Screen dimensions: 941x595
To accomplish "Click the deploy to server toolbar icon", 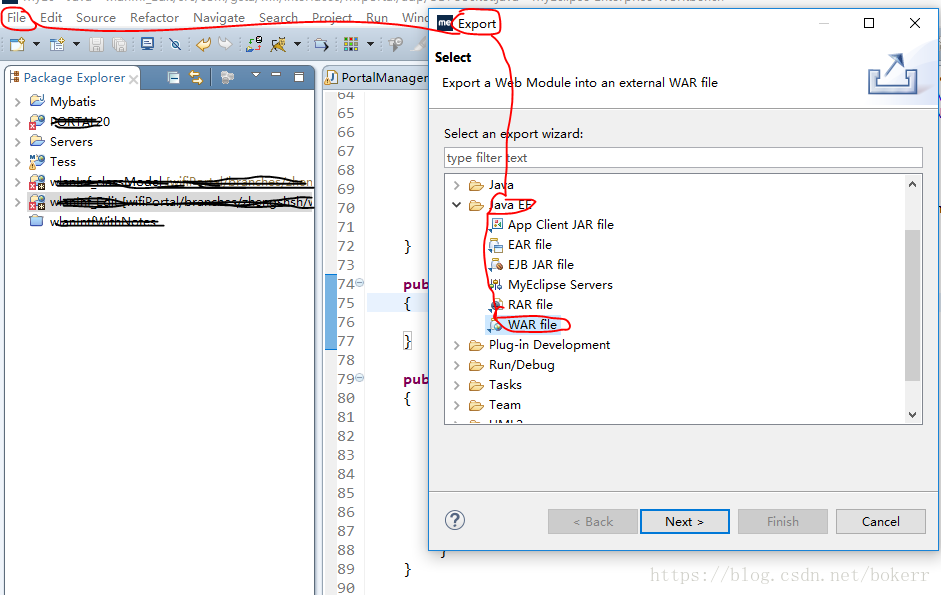I will (x=254, y=44).
